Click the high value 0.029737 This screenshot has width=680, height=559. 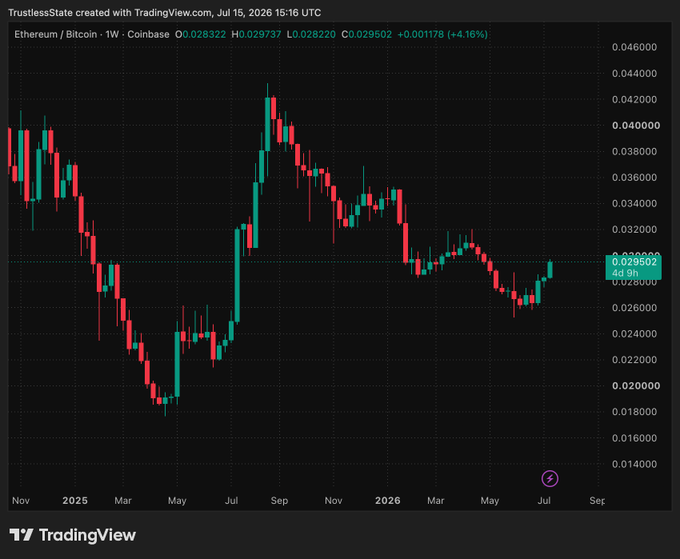[x=260, y=34]
